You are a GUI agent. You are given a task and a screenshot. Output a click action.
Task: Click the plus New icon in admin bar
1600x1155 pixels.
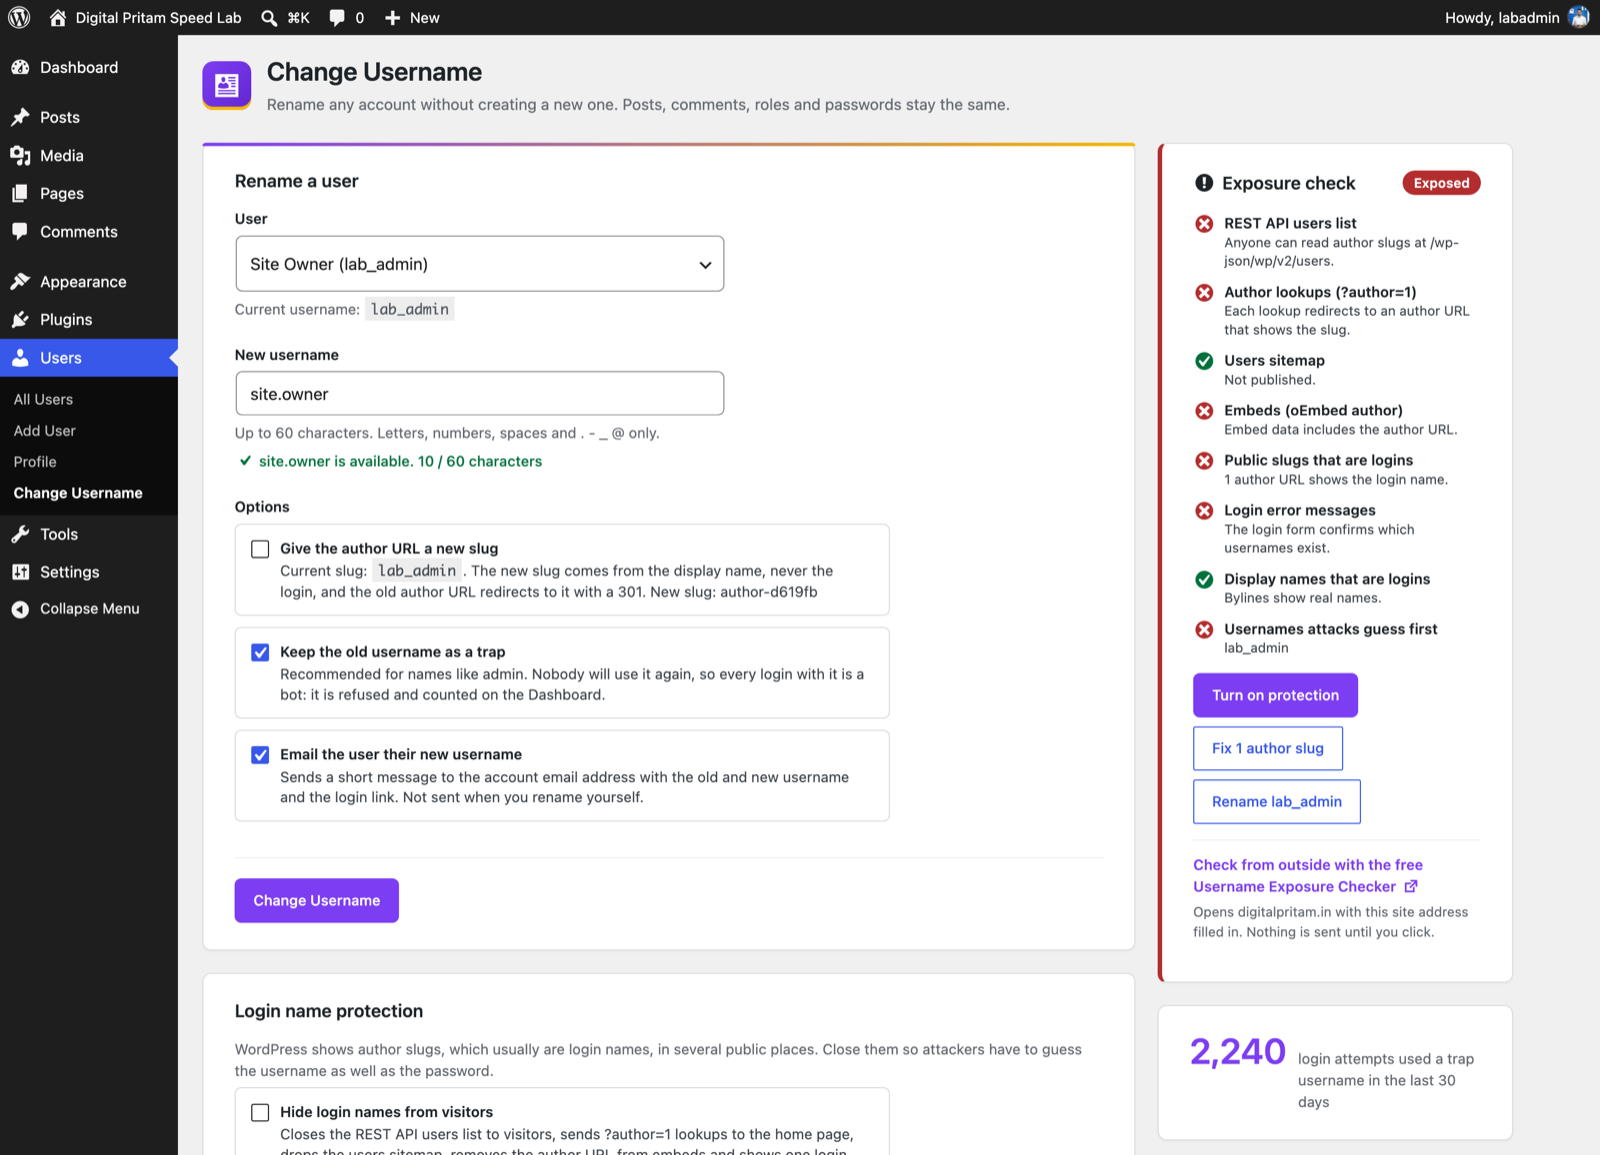point(393,18)
